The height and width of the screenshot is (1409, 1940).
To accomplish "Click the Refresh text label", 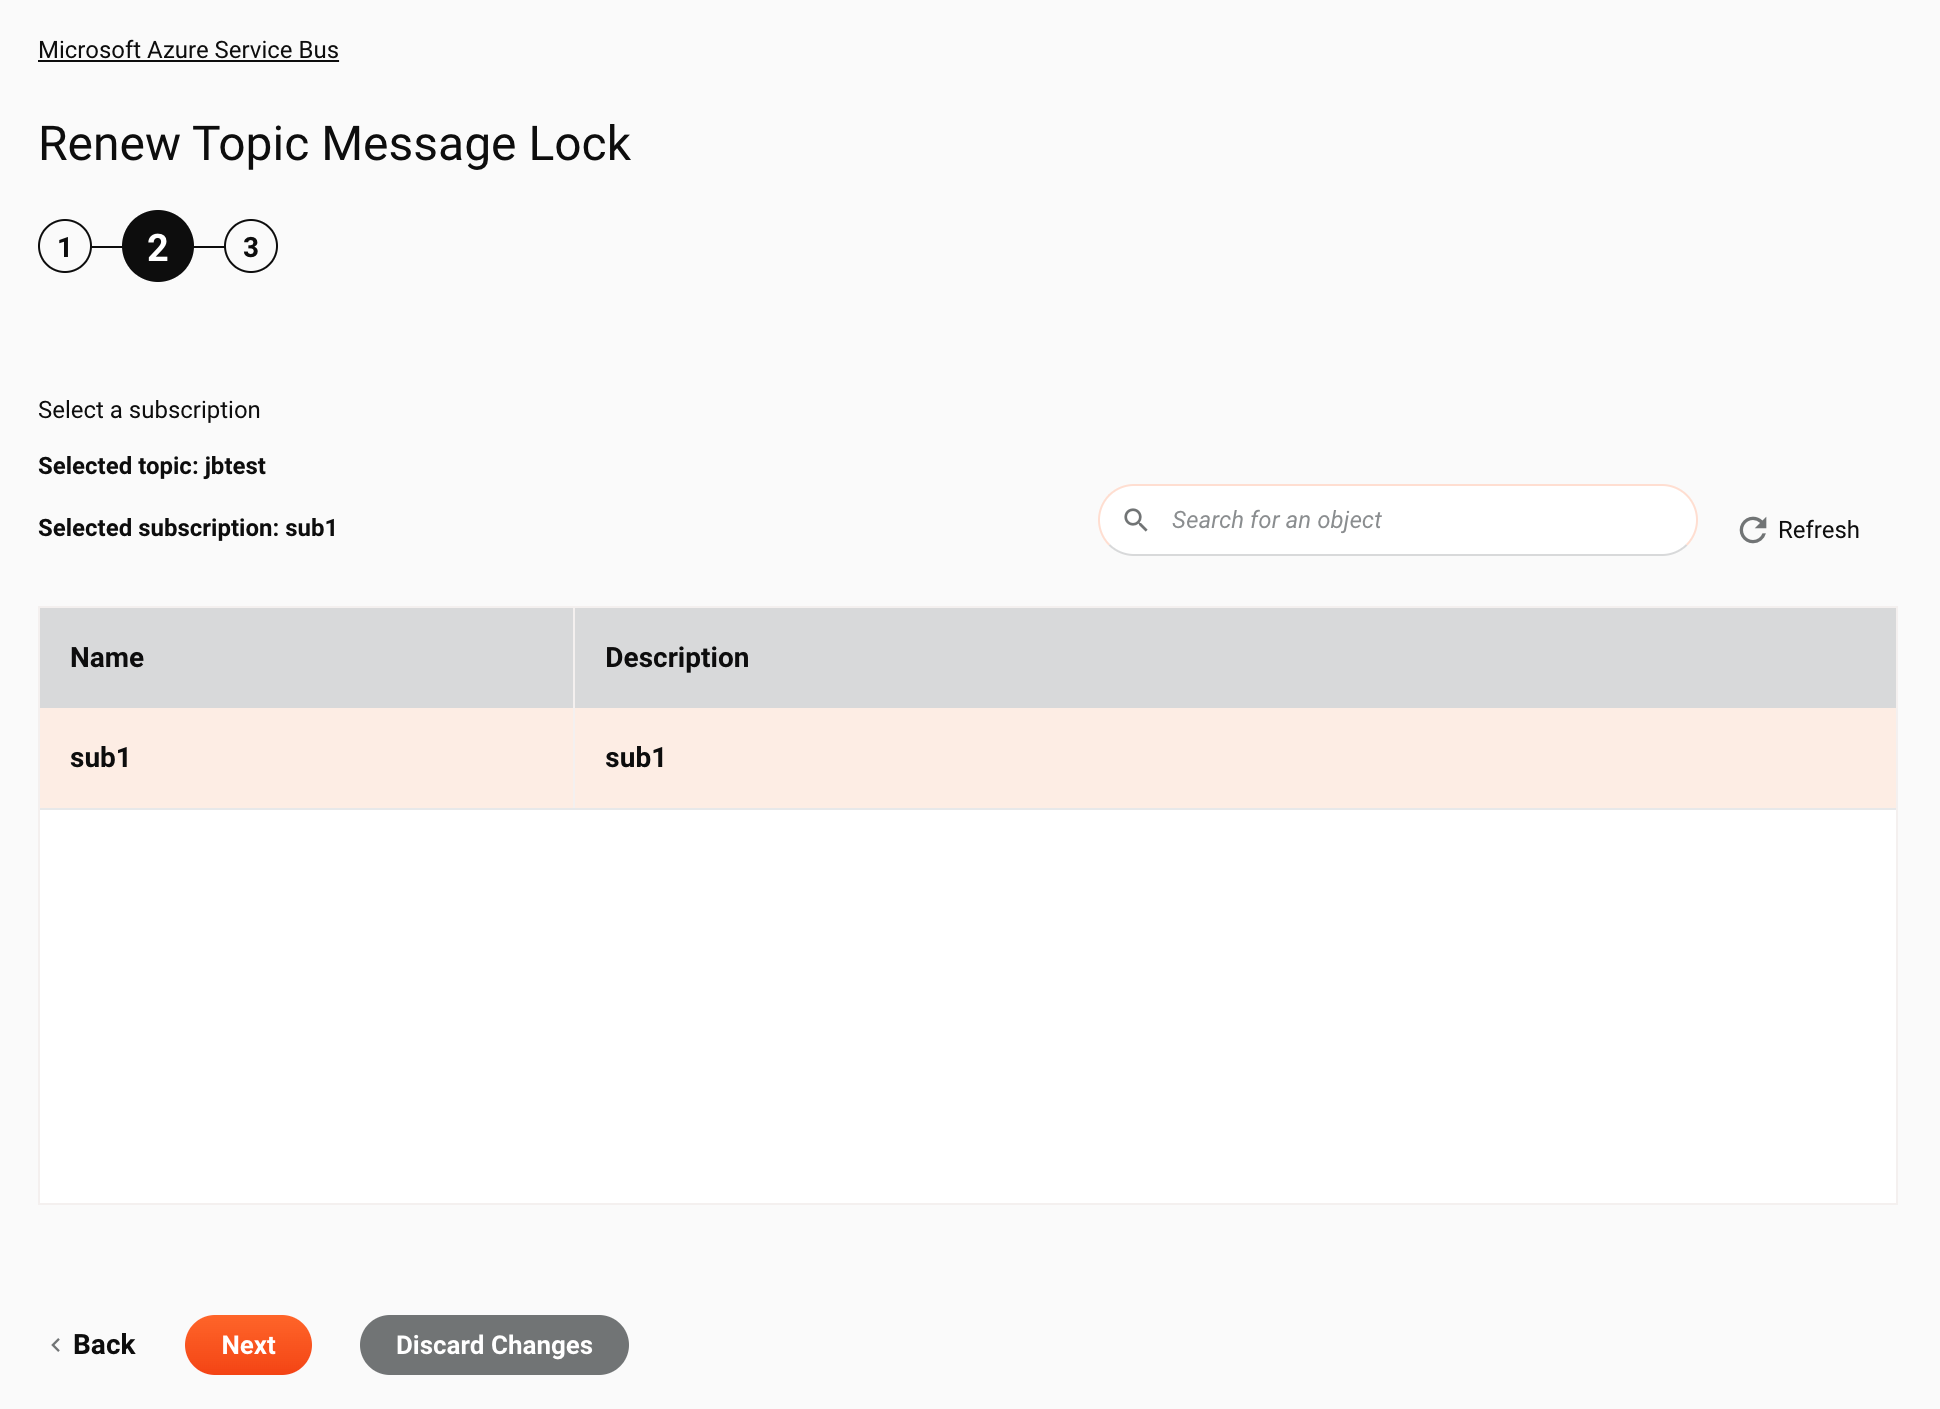I will click(1818, 530).
